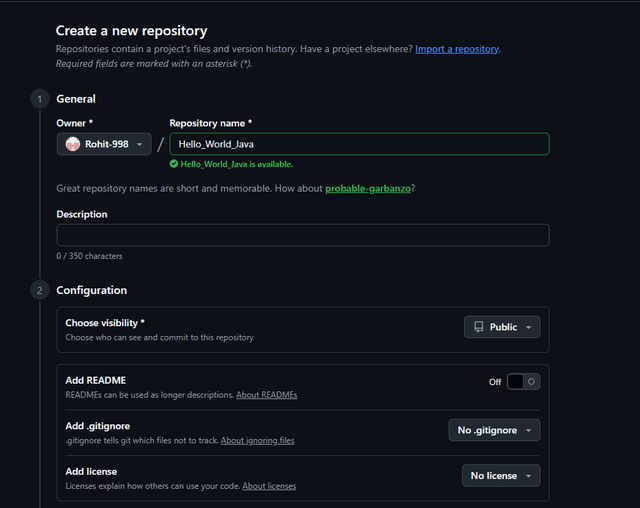640x508 pixels.
Task: Open the About licenses link
Action: click(269, 486)
